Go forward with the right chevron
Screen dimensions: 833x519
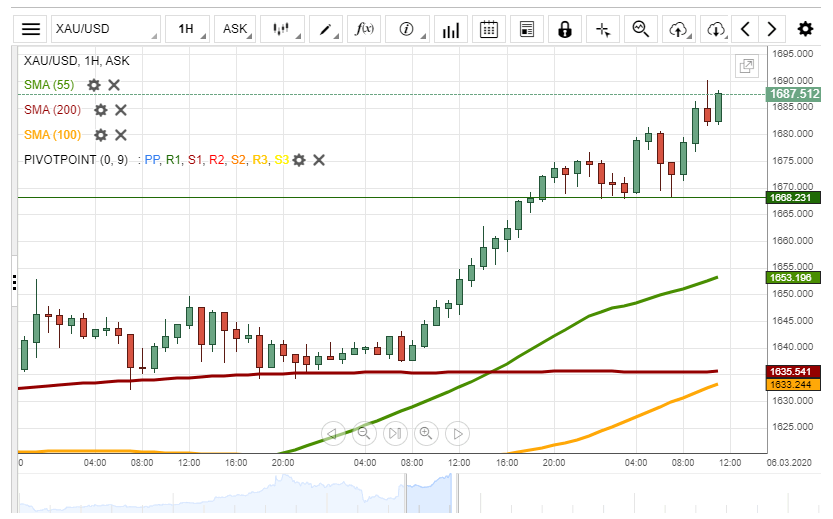[x=771, y=29]
